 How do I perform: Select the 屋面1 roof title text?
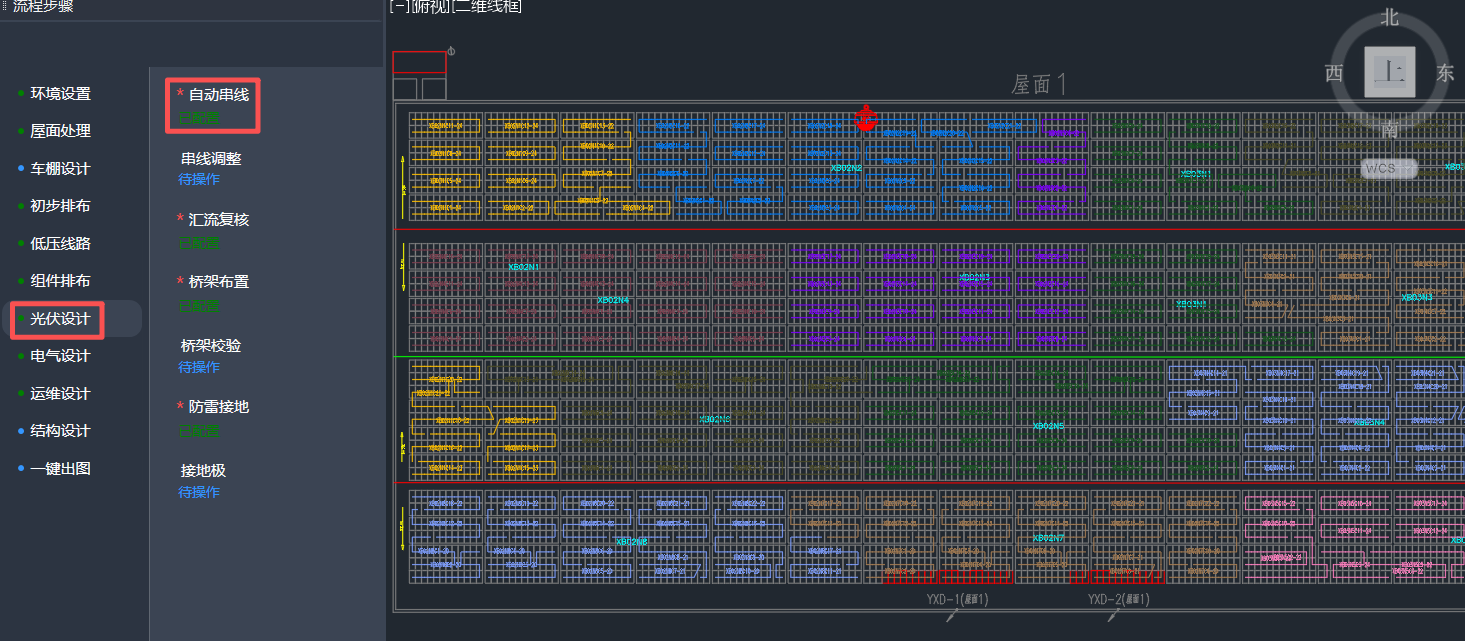(1039, 85)
